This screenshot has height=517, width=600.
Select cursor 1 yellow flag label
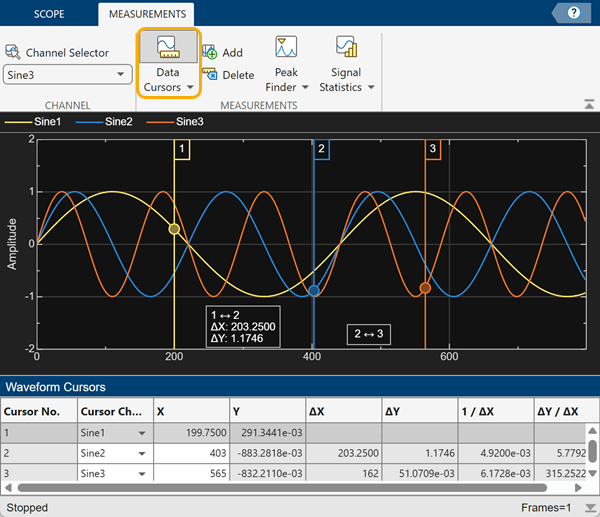(182, 149)
